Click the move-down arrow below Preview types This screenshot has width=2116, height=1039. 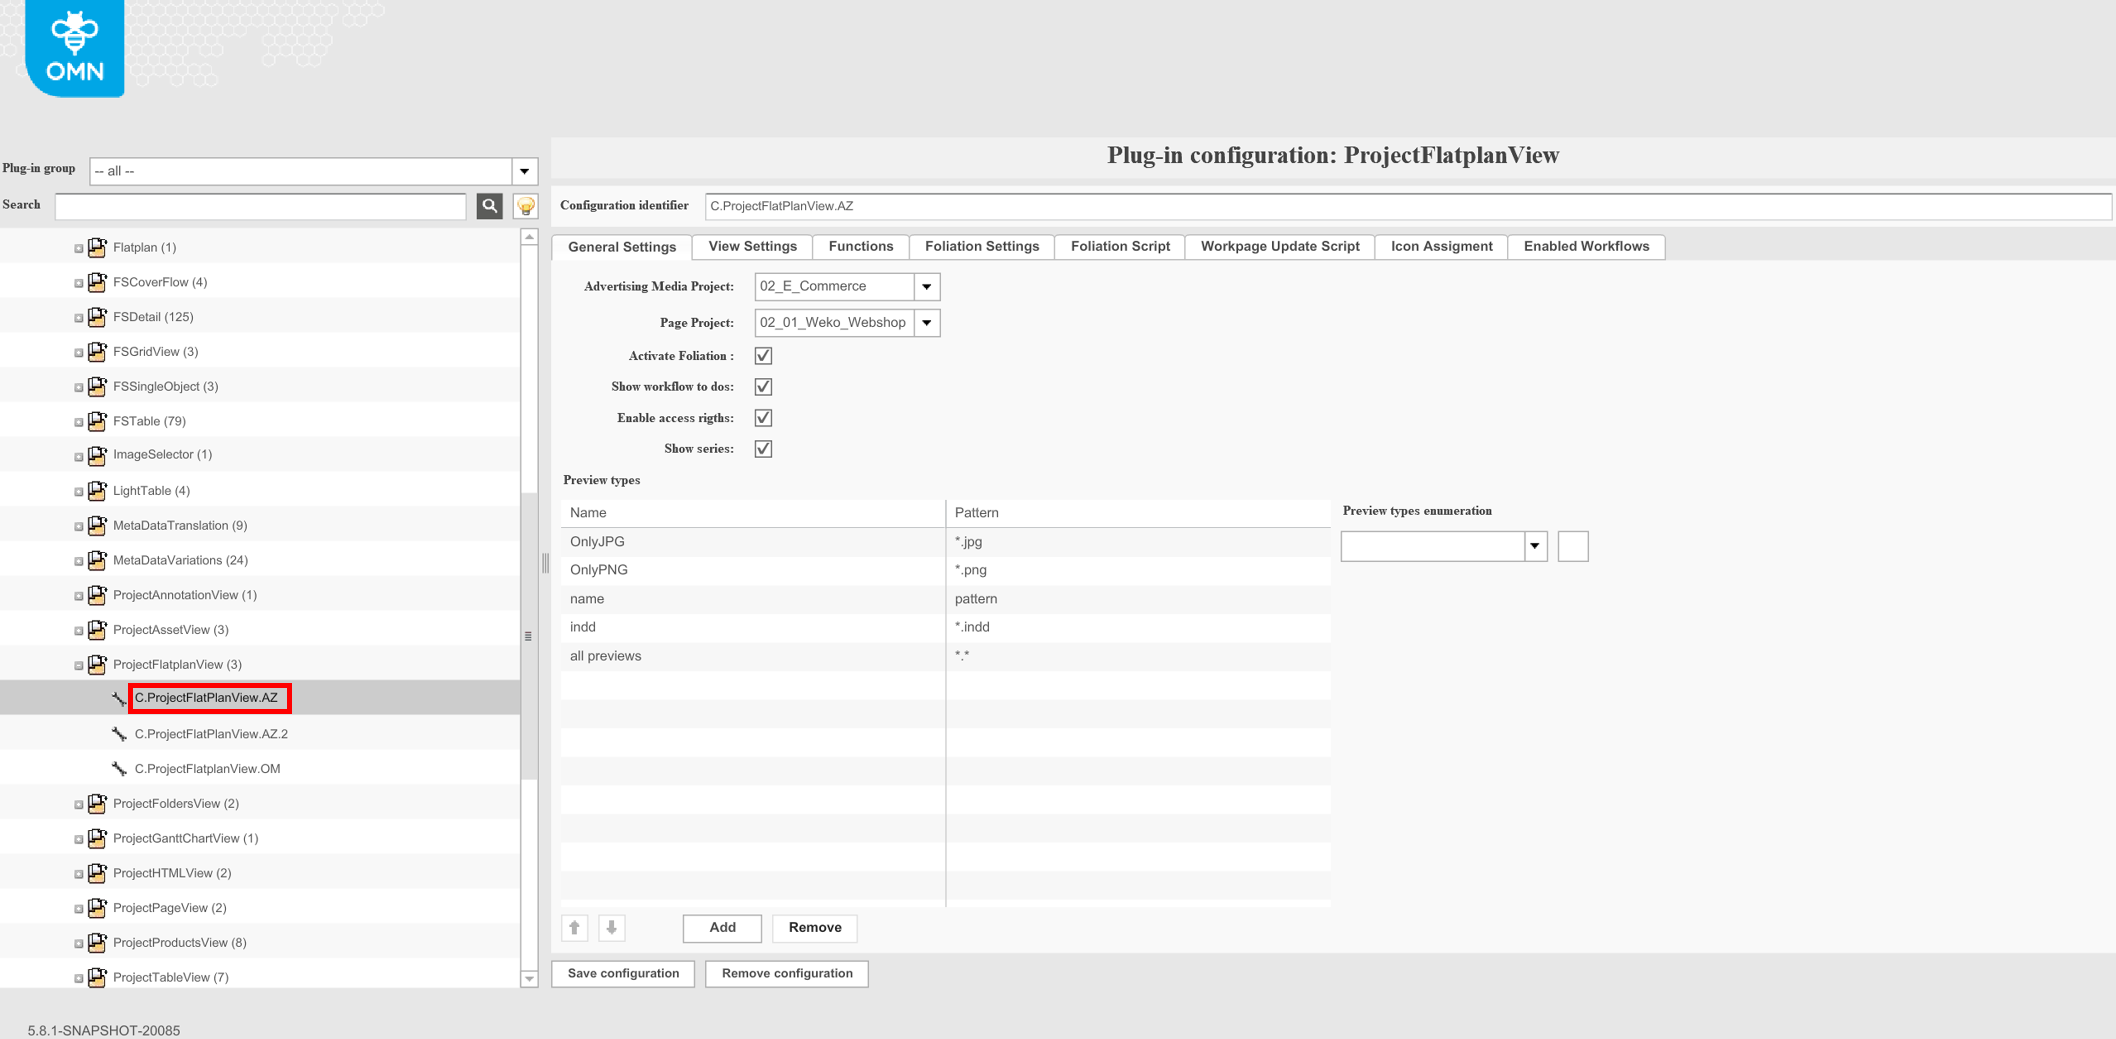tap(611, 928)
